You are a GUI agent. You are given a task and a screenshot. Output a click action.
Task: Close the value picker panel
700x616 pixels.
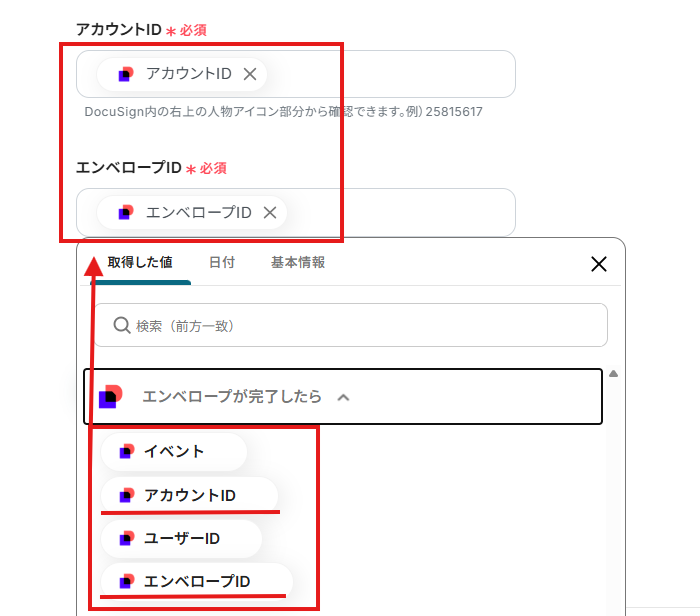tap(599, 264)
